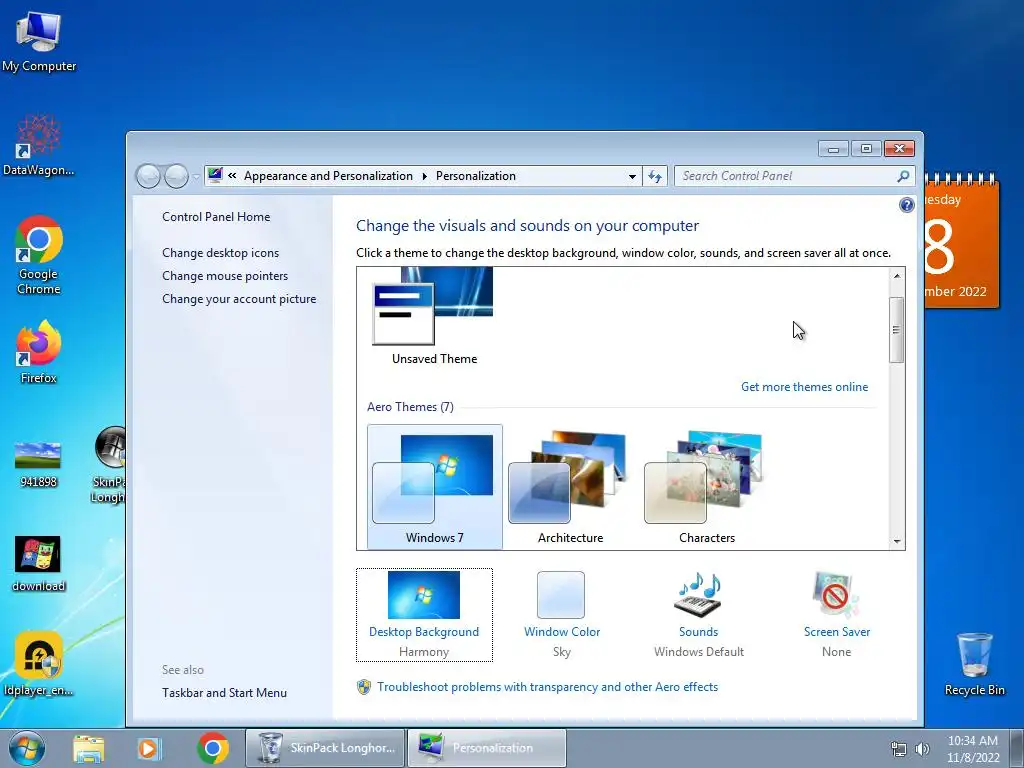Open Change your account picture link
The width and height of the screenshot is (1024, 768).
point(239,298)
